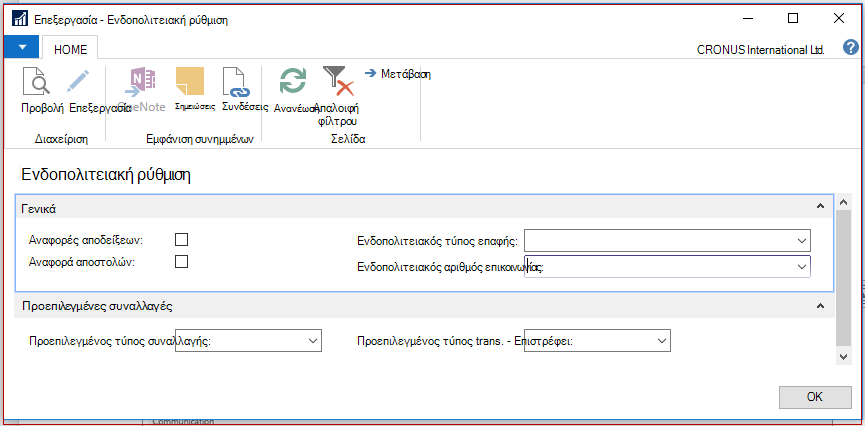Toggle Αναφορές αποδείξεων checkbox
Viewport: 865px width, 426px height.
[x=181, y=239]
